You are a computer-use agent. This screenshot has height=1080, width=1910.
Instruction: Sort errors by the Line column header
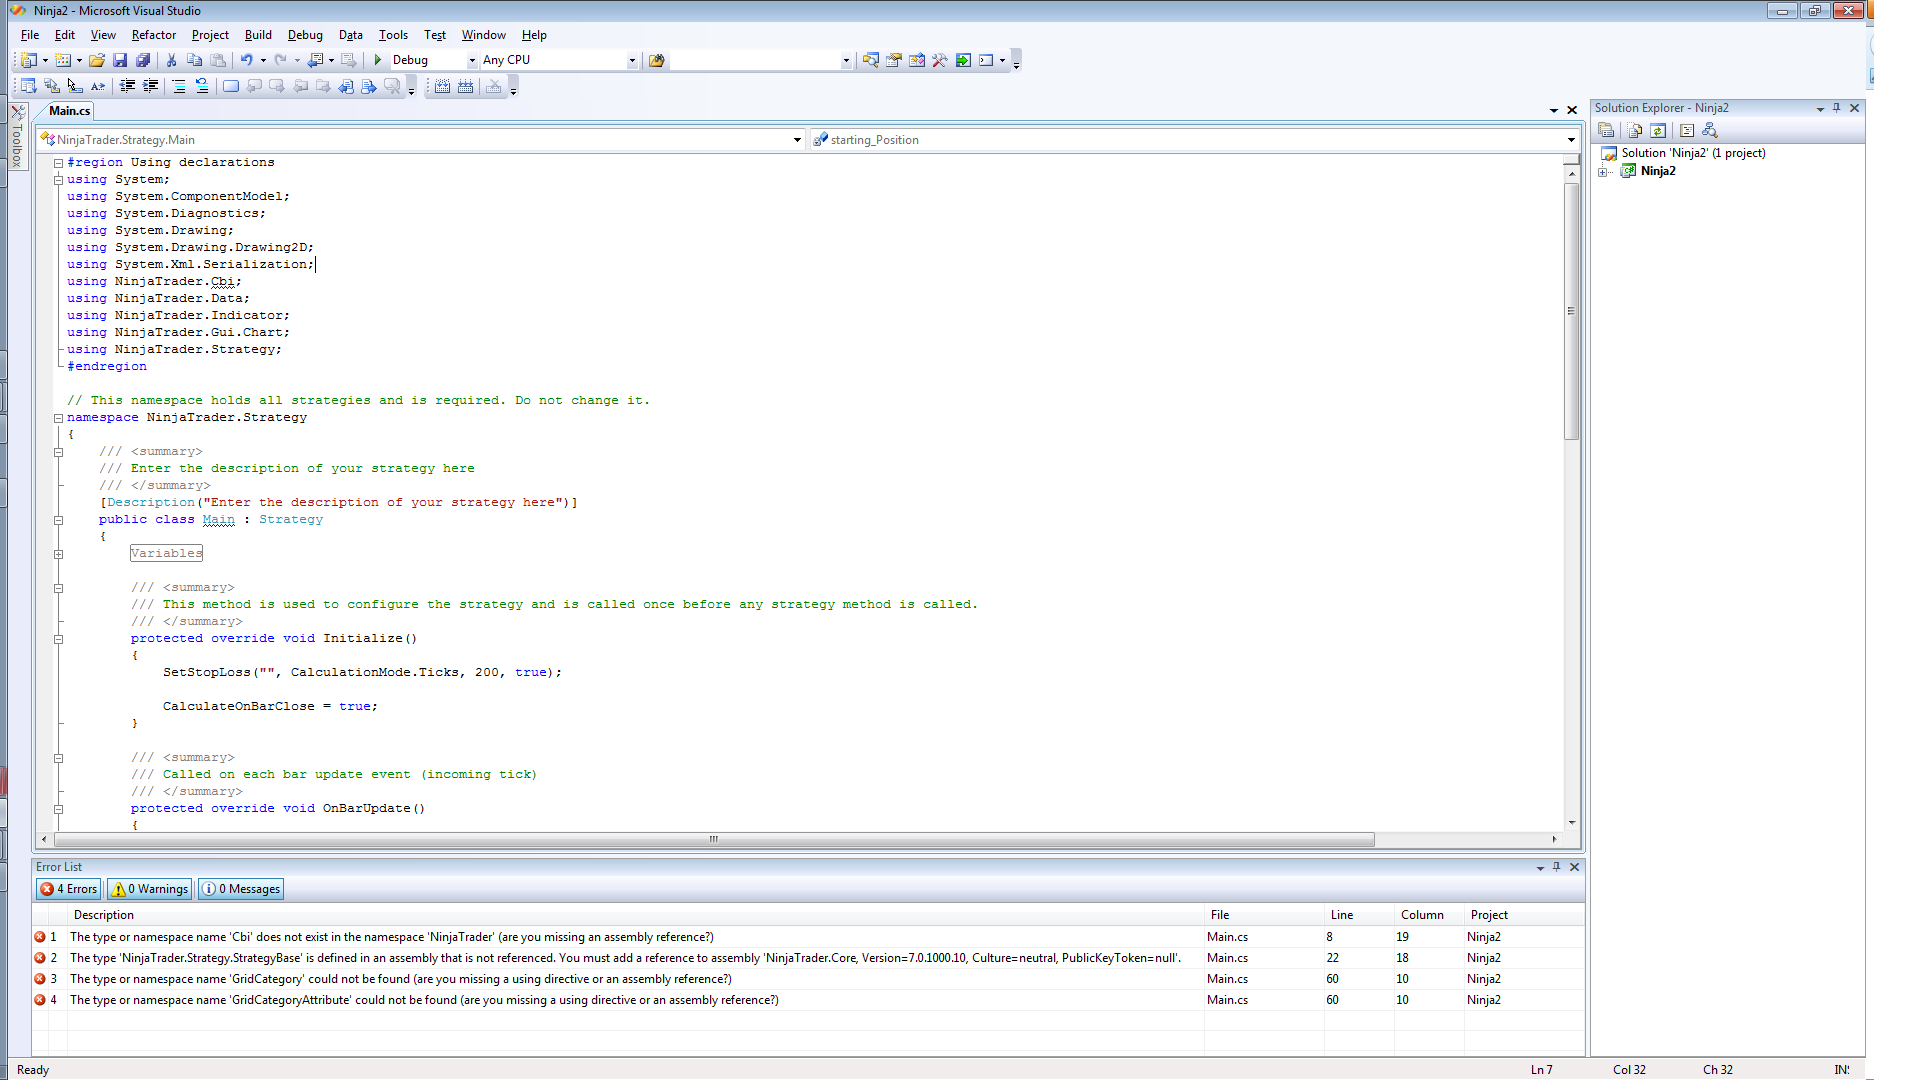pyautogui.click(x=1359, y=915)
